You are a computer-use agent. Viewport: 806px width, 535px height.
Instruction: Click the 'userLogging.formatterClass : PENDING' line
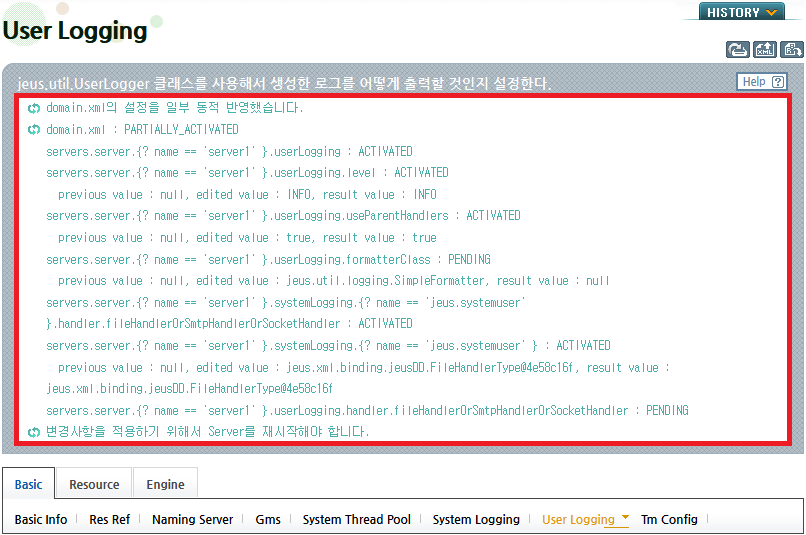pyautogui.click(x=268, y=260)
